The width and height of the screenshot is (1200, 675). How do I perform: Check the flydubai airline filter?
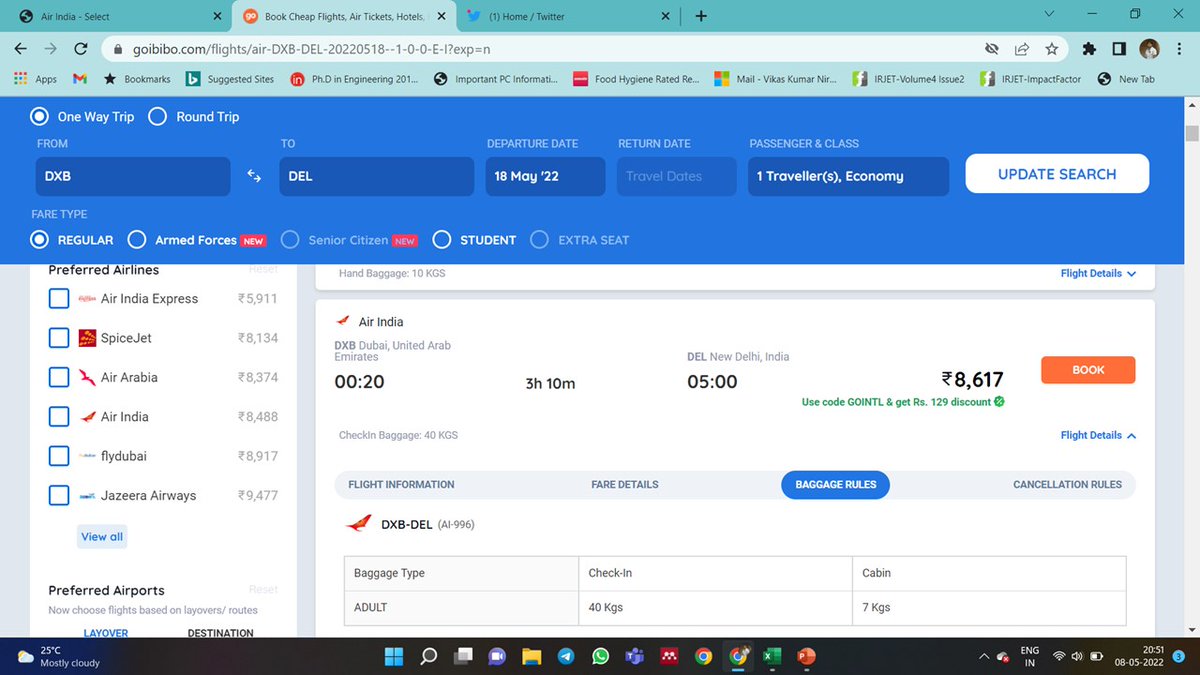coord(59,456)
